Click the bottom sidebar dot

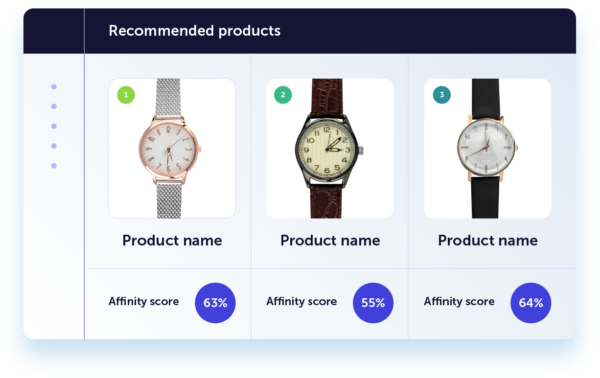click(x=54, y=166)
